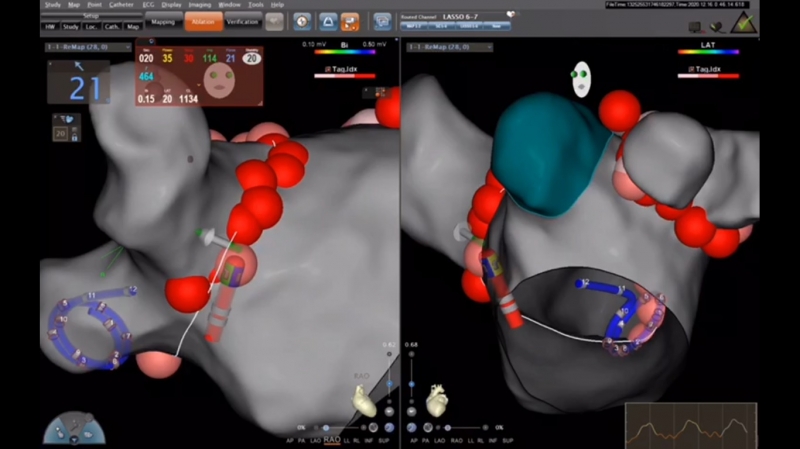This screenshot has height=449, width=800.
Task: Open the left 1-ReMap map selector dropdown
Action: pos(87,47)
